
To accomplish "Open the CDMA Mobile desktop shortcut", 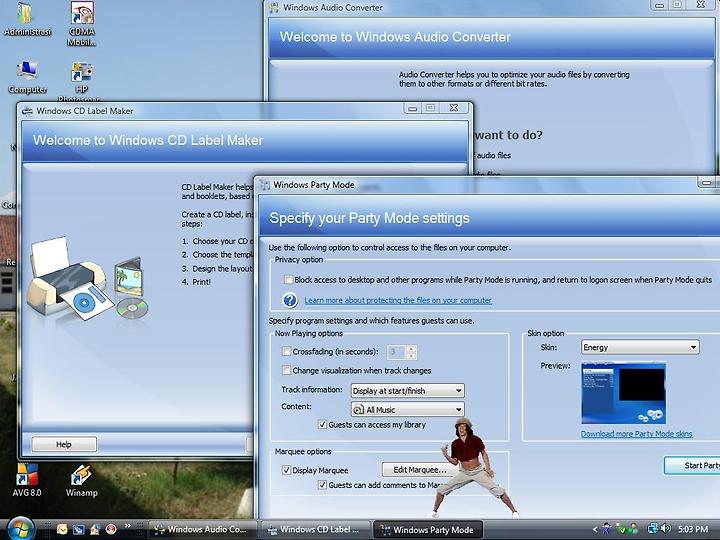I will tap(82, 23).
